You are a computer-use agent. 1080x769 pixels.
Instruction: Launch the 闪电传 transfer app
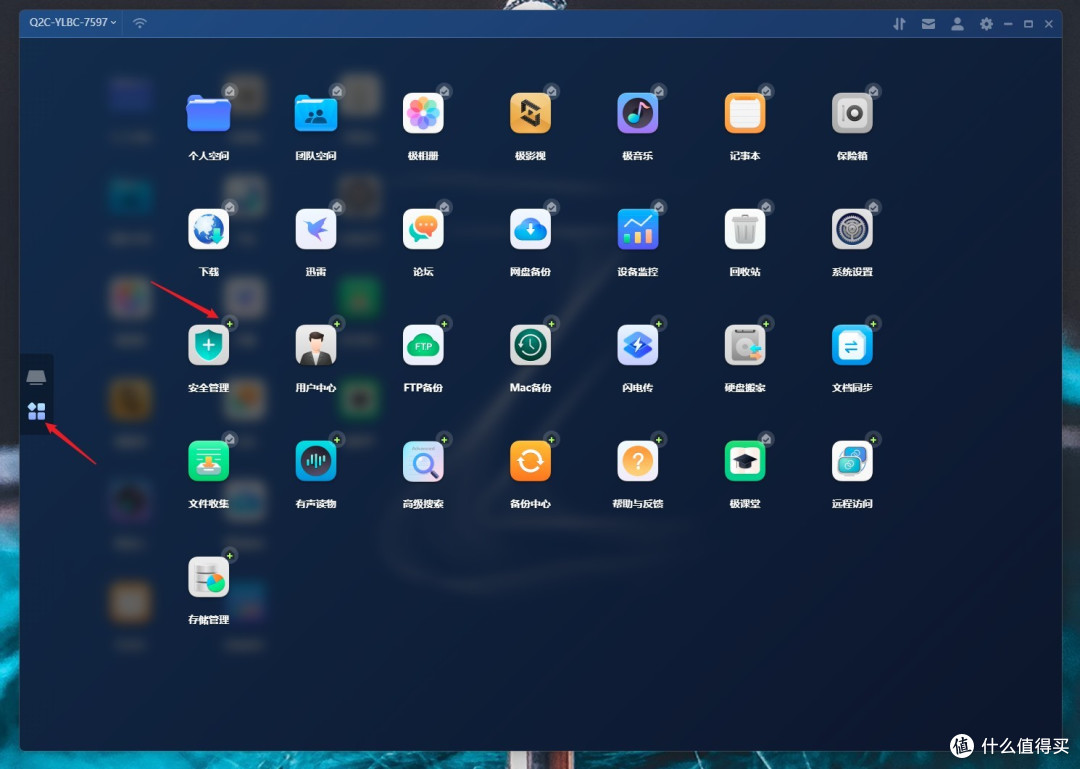click(638, 345)
